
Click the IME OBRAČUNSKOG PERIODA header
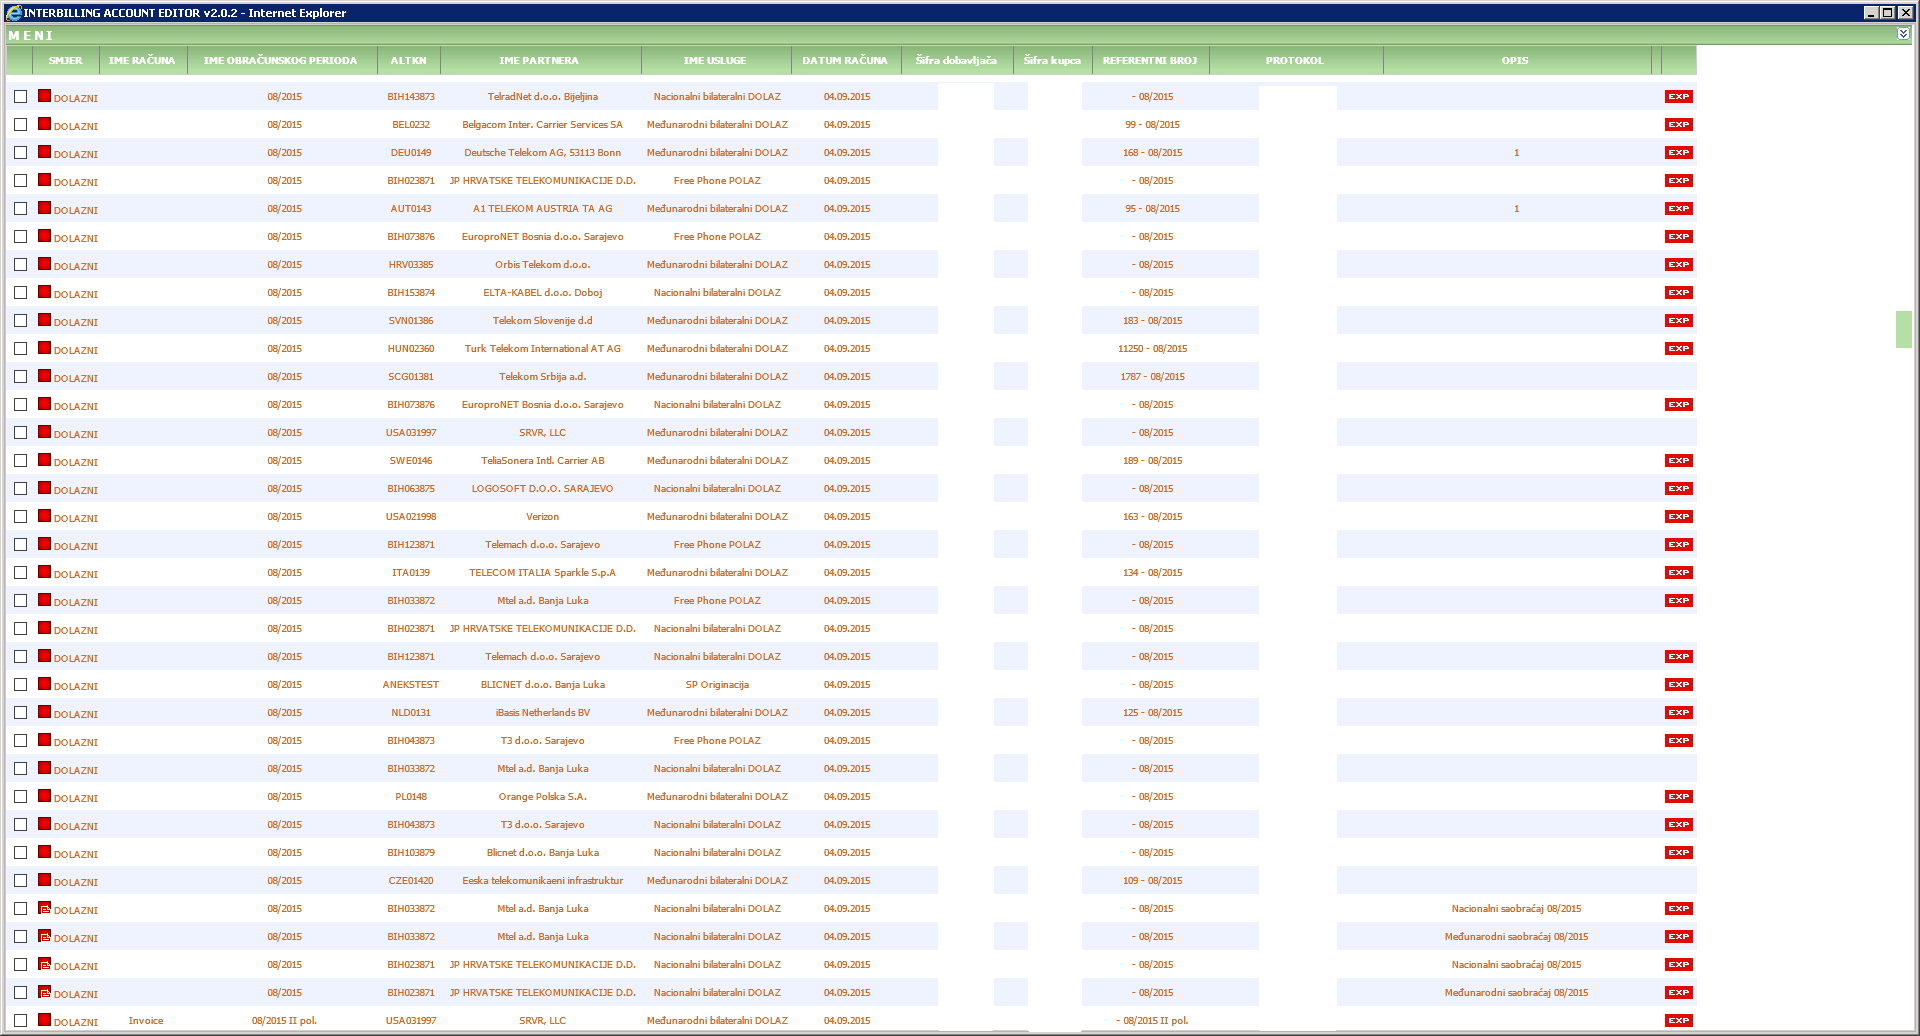(281, 60)
